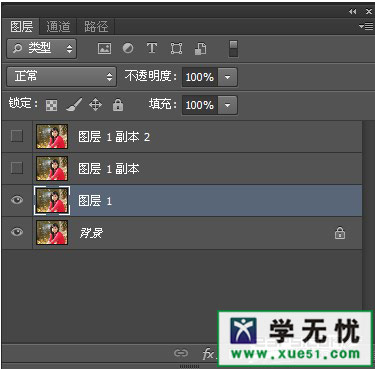Click the 填充 label
The height and width of the screenshot is (369, 375).
163,104
